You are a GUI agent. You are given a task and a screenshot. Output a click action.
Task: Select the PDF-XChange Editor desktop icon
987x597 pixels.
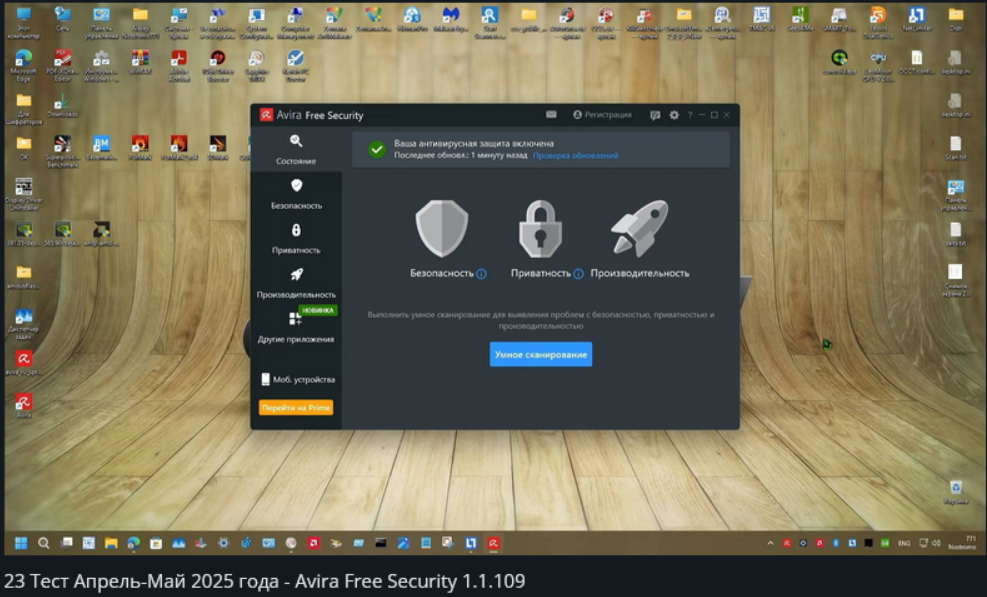(62, 66)
